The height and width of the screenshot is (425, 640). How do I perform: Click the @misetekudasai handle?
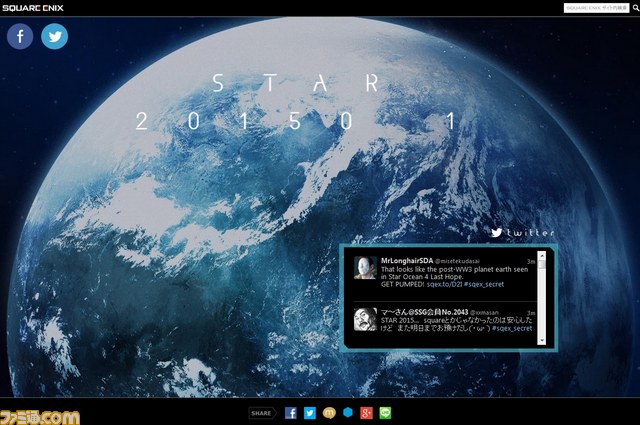[457, 261]
